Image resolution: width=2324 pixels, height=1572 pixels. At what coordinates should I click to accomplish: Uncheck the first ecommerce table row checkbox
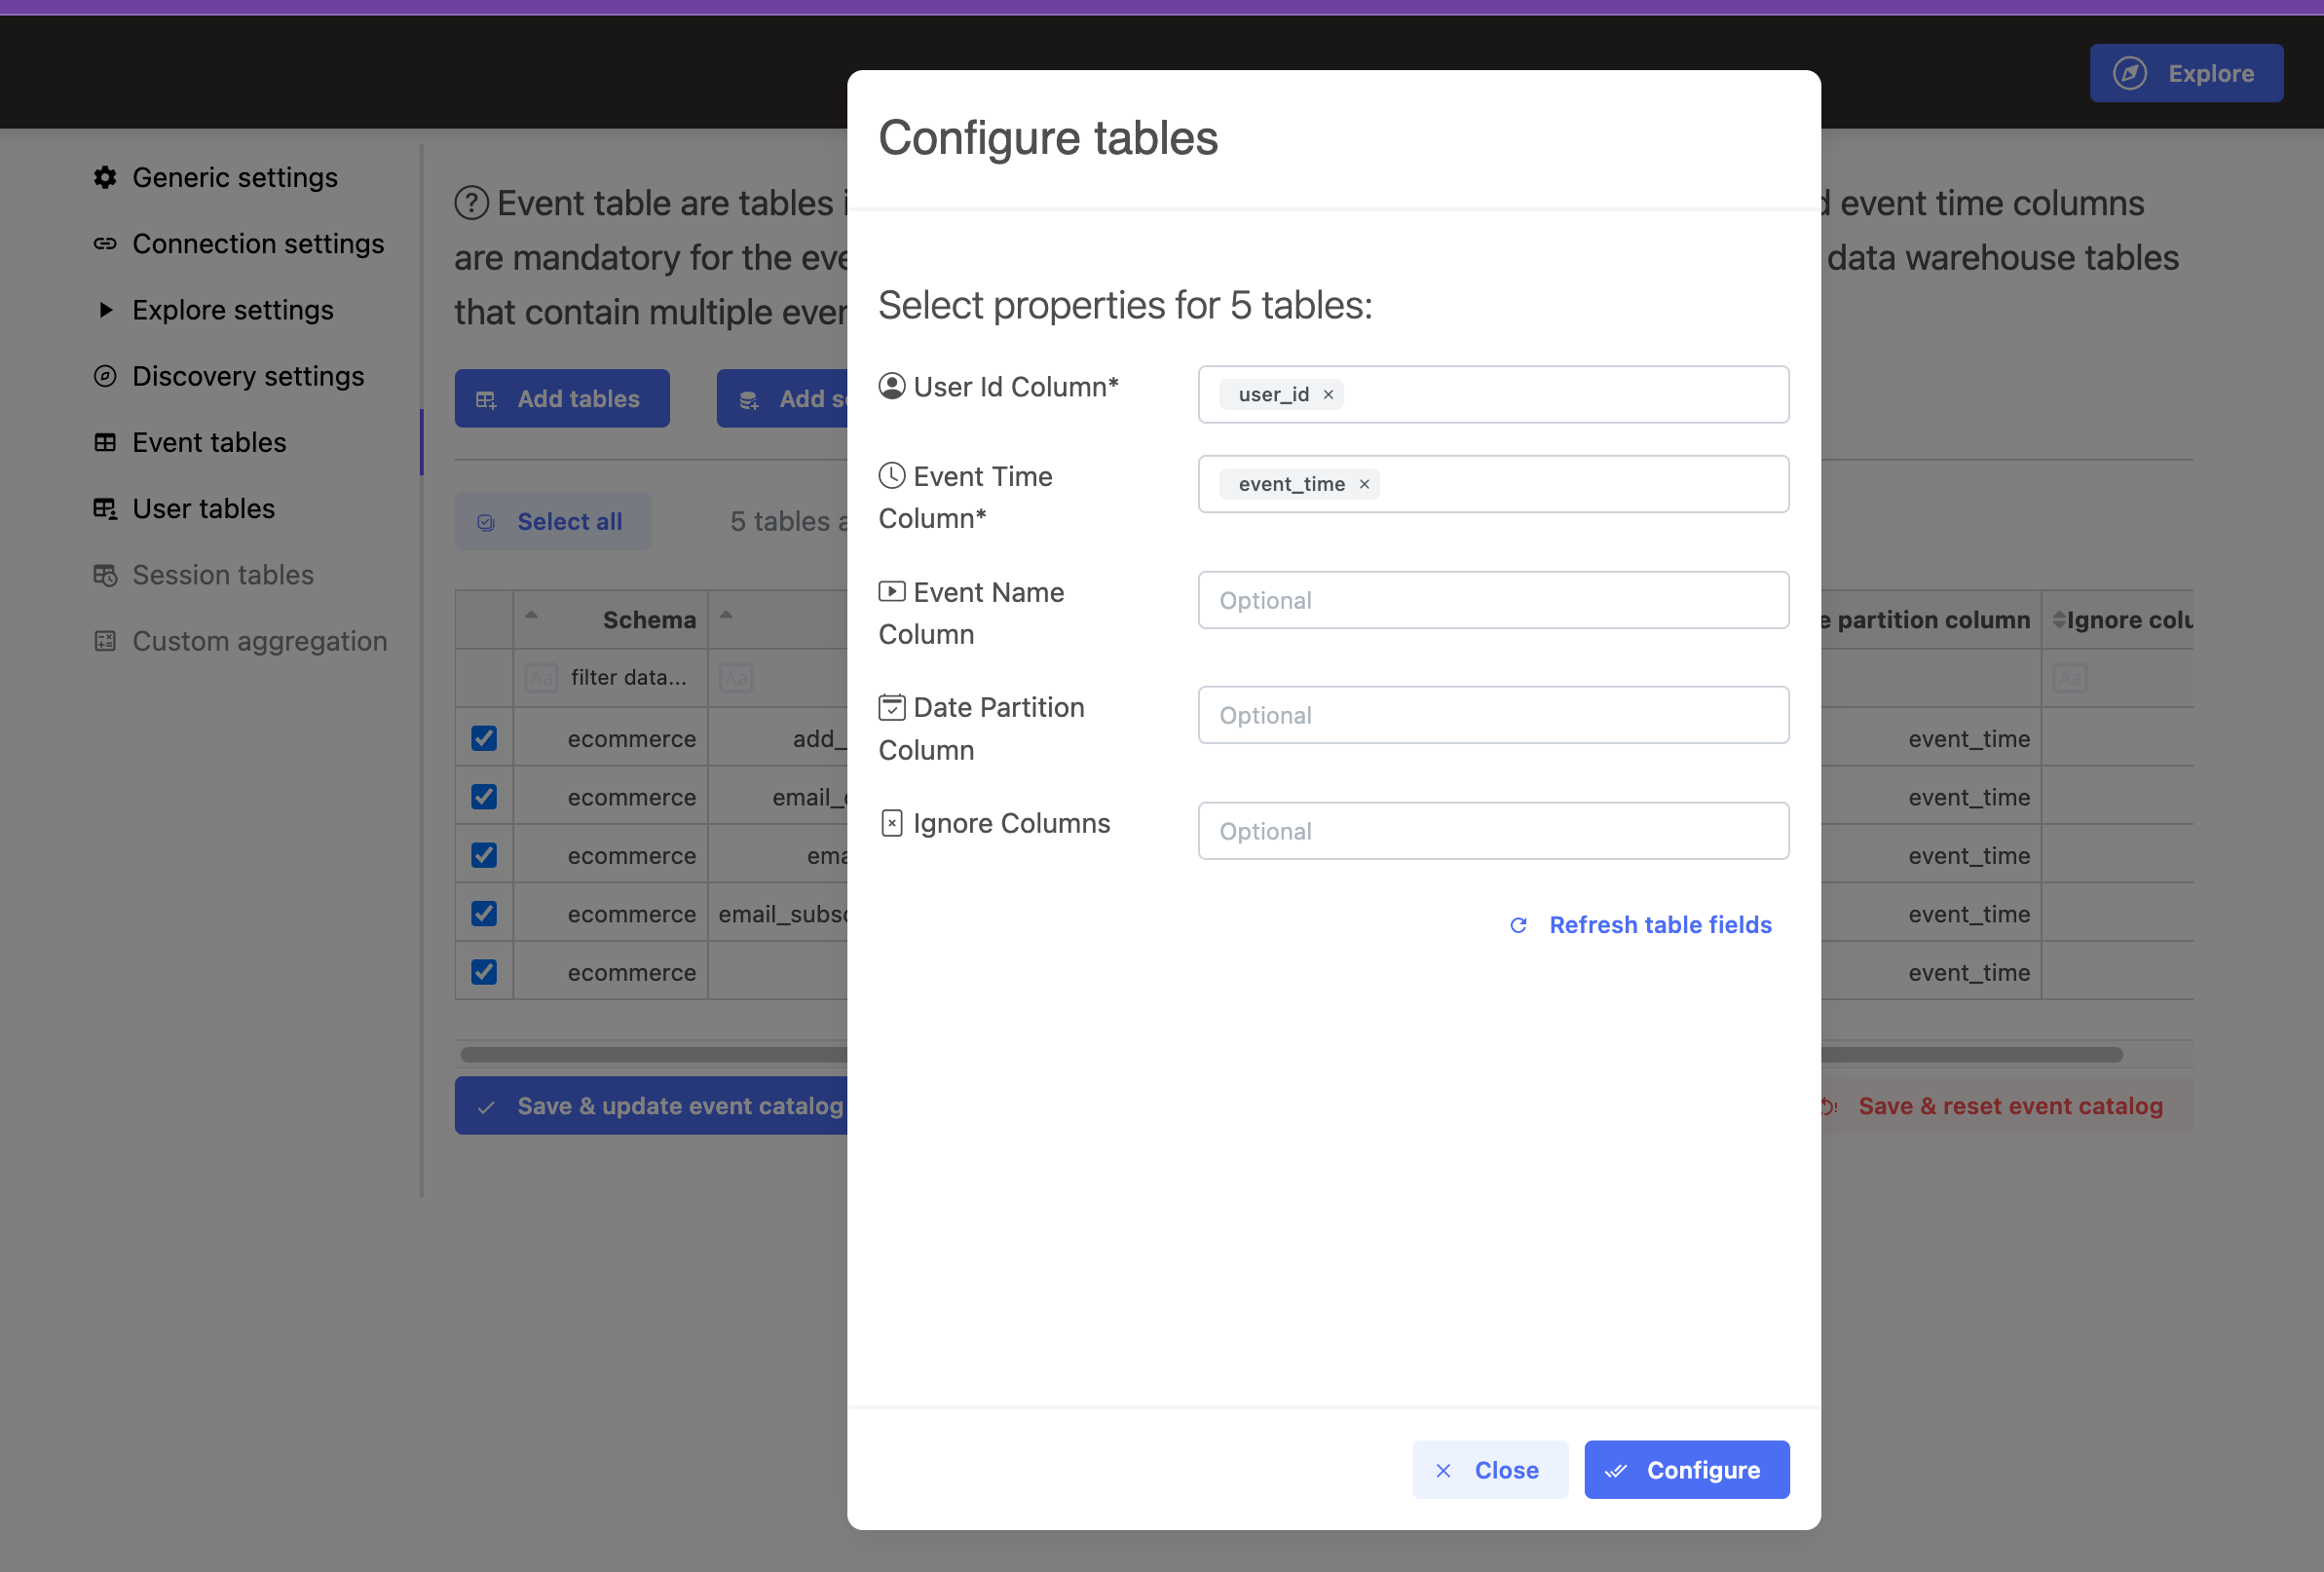[484, 739]
